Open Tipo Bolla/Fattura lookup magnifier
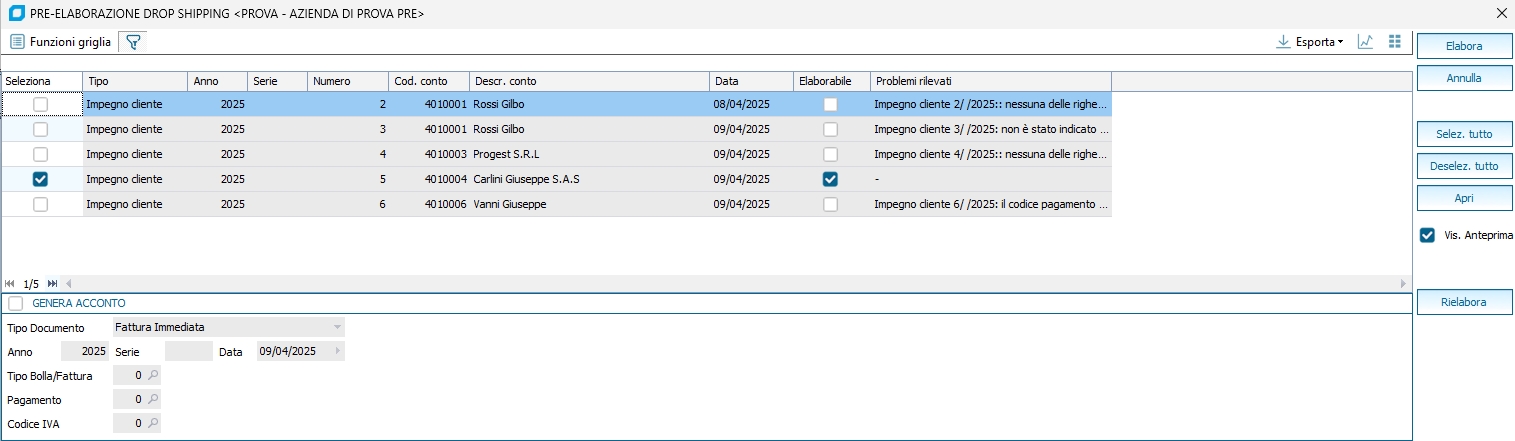 pyautogui.click(x=153, y=375)
